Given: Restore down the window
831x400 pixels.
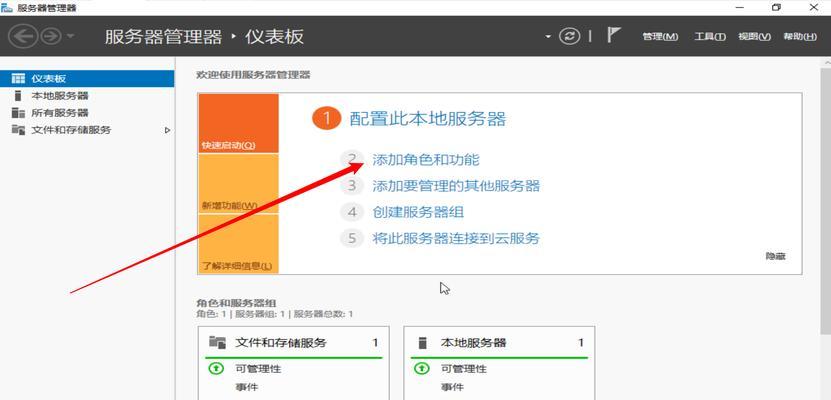Looking at the screenshot, I should (x=776, y=7).
